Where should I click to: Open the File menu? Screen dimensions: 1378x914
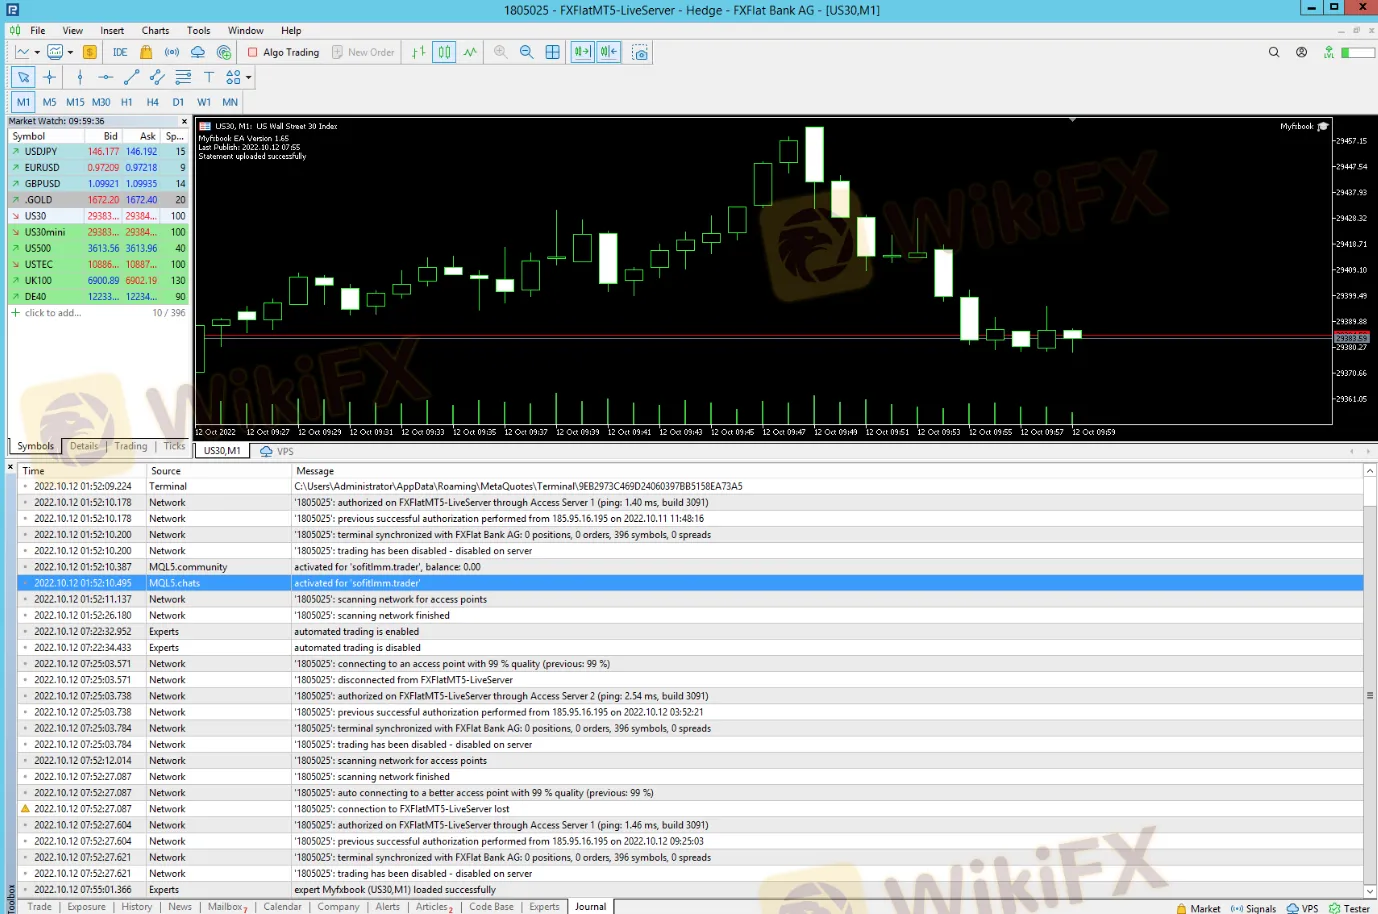[x=38, y=30]
